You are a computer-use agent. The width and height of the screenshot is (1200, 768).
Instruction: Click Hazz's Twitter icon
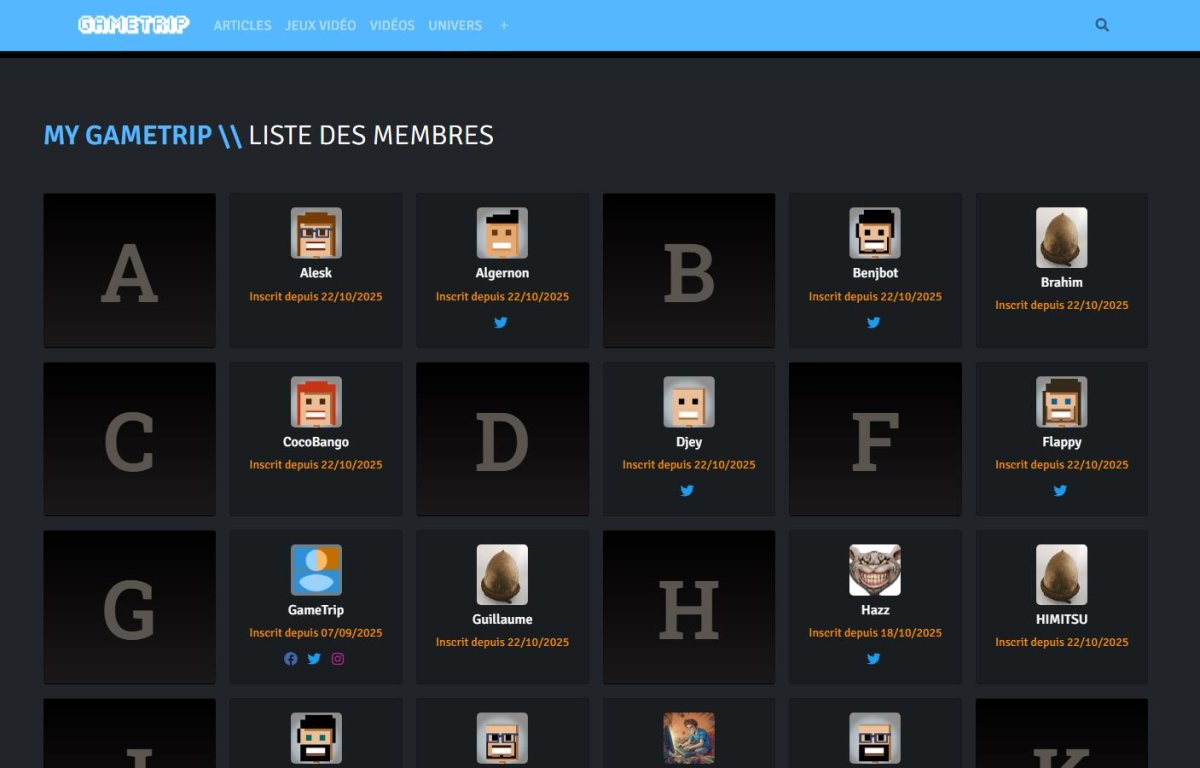pyautogui.click(x=874, y=658)
